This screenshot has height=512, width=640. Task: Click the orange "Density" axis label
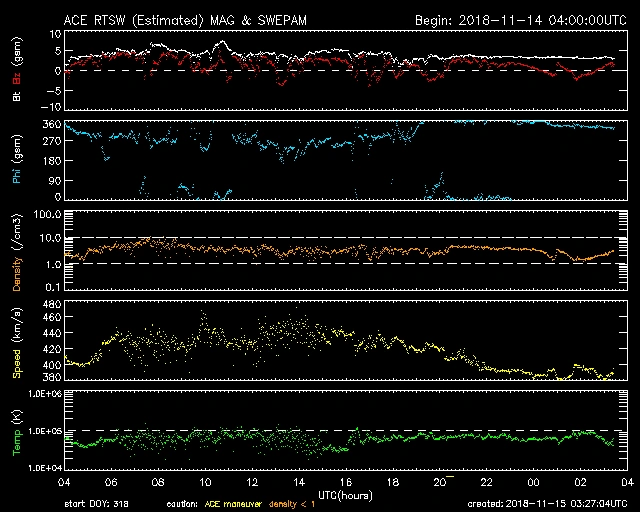click(17, 273)
